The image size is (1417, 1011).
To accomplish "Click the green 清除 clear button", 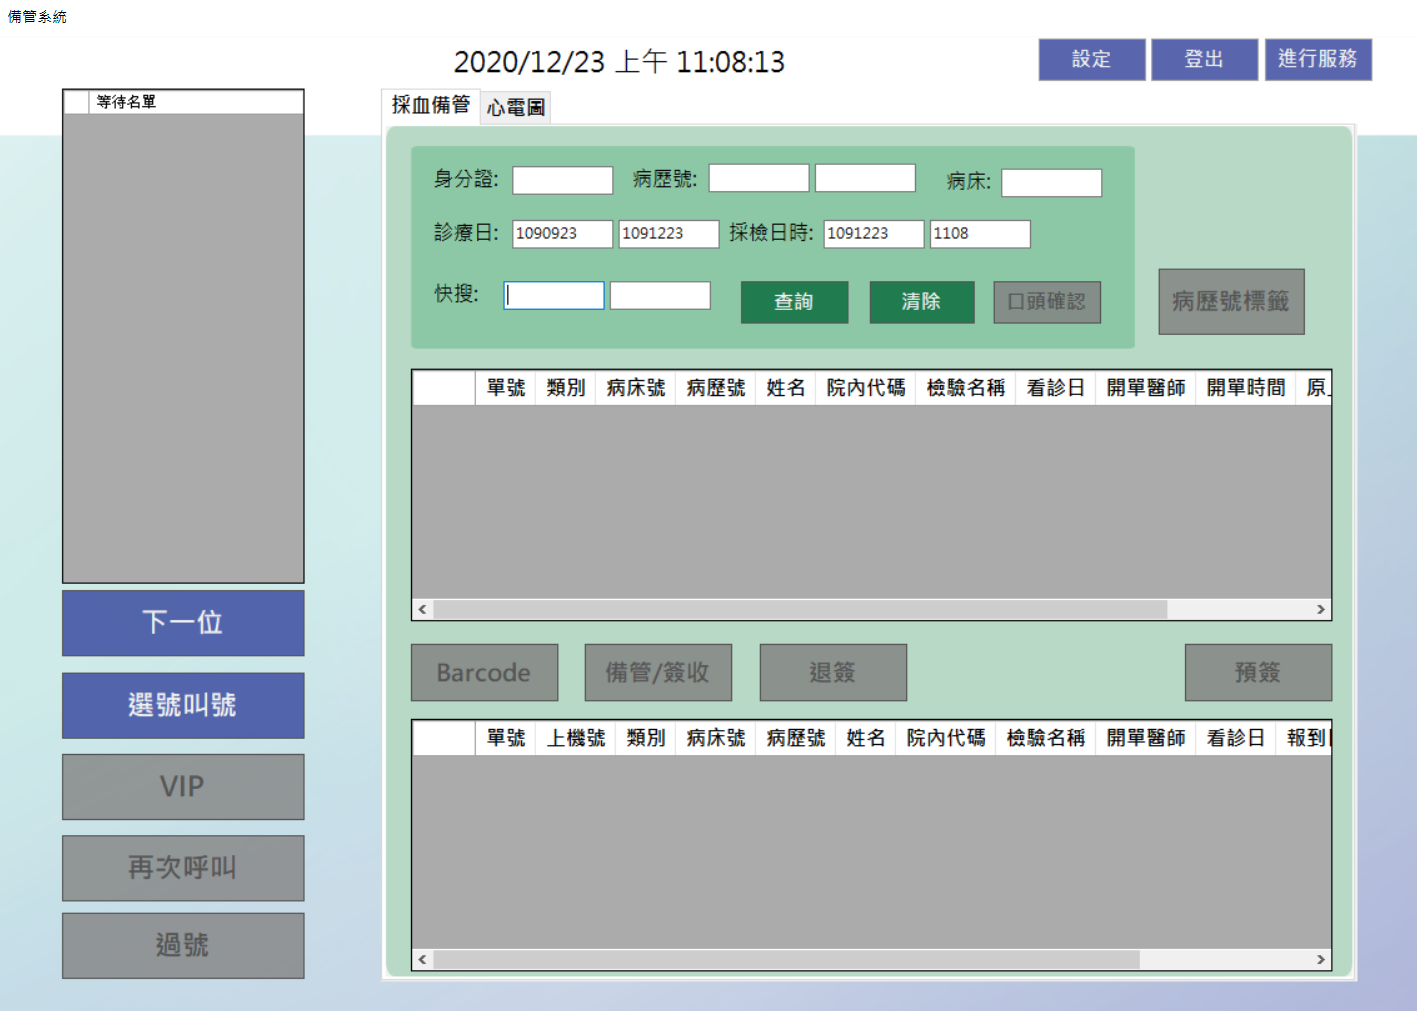I will pyautogui.click(x=922, y=302).
